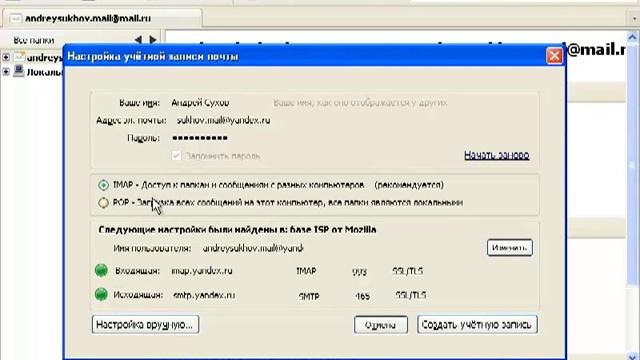Expand the andreysukhov account tree node

tap(6, 57)
